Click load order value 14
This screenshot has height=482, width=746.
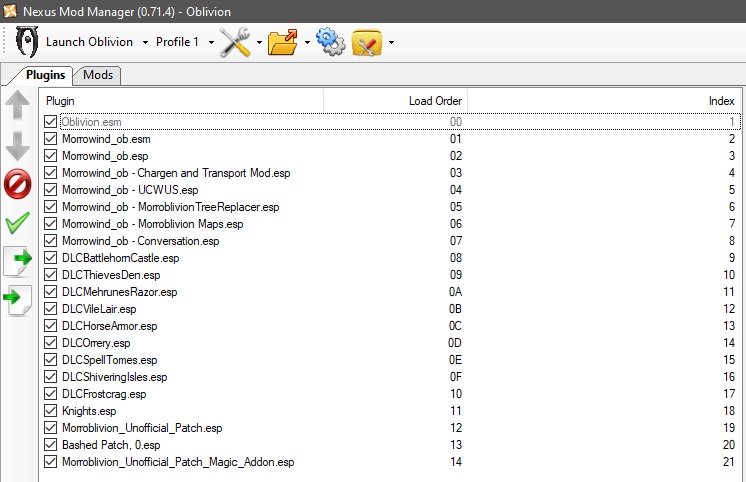[x=456, y=462]
